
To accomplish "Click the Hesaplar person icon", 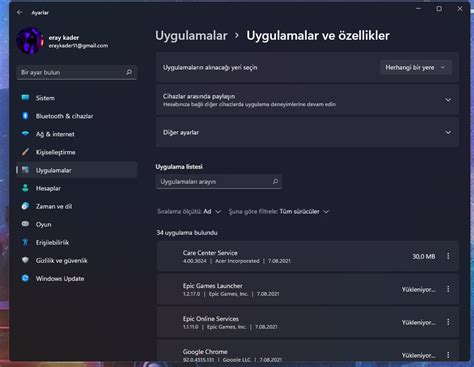I will pyautogui.click(x=25, y=188).
